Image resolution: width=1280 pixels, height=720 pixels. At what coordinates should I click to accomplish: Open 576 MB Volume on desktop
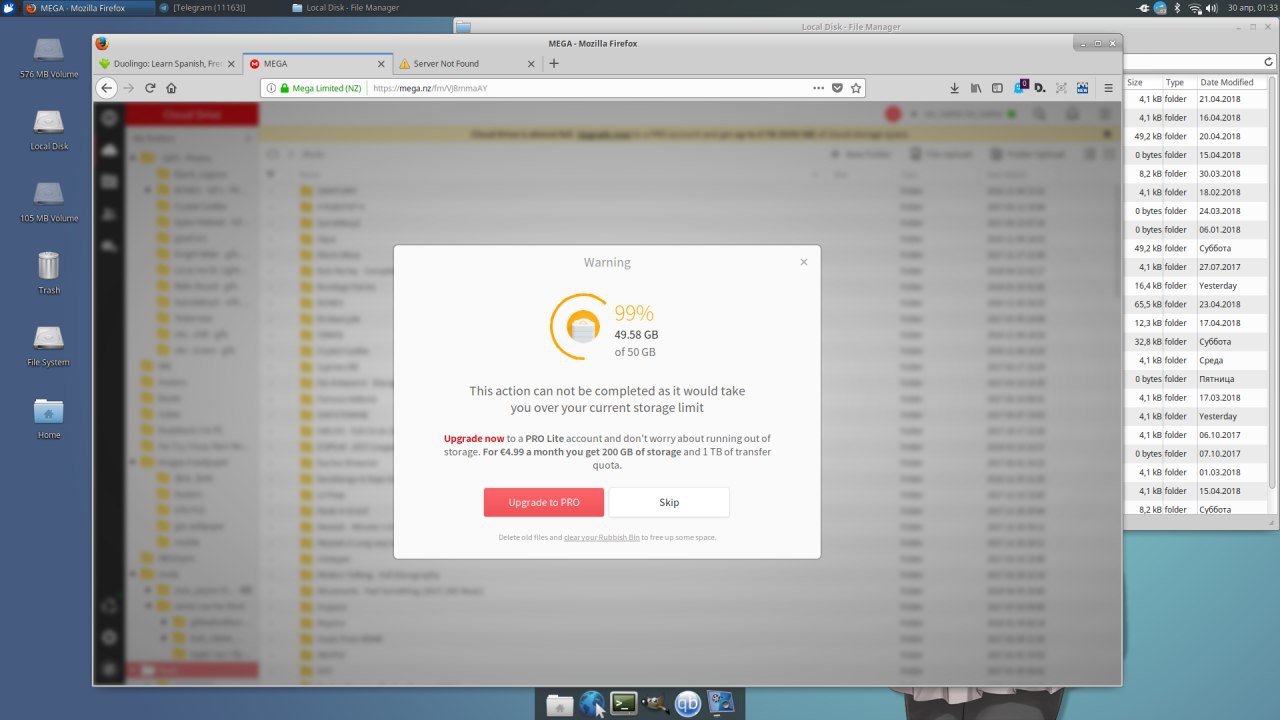[x=48, y=56]
